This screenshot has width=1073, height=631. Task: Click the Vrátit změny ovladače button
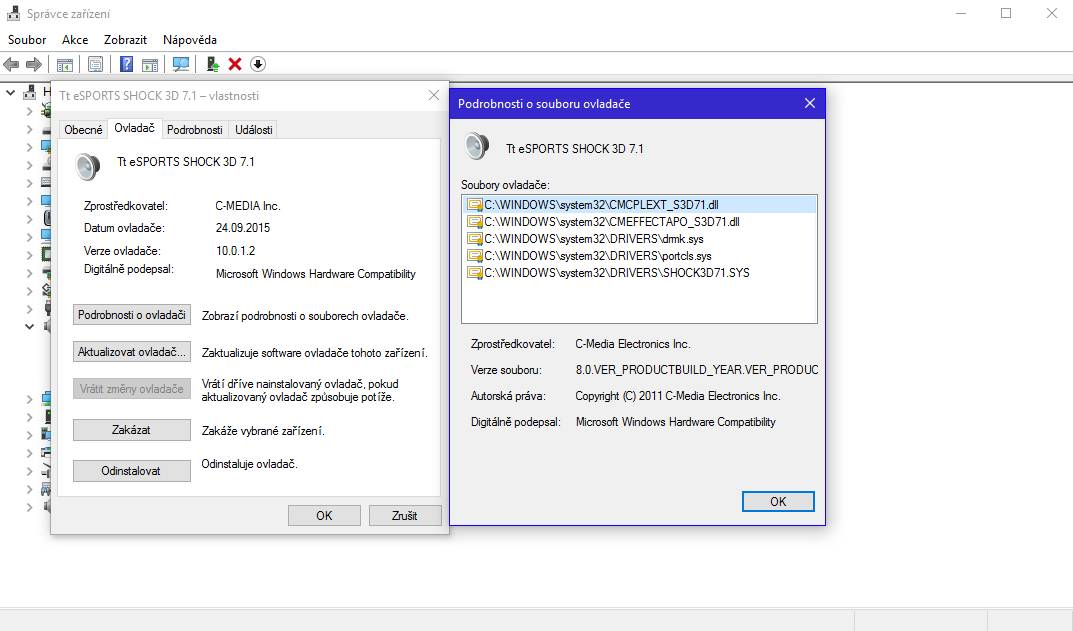pos(131,389)
